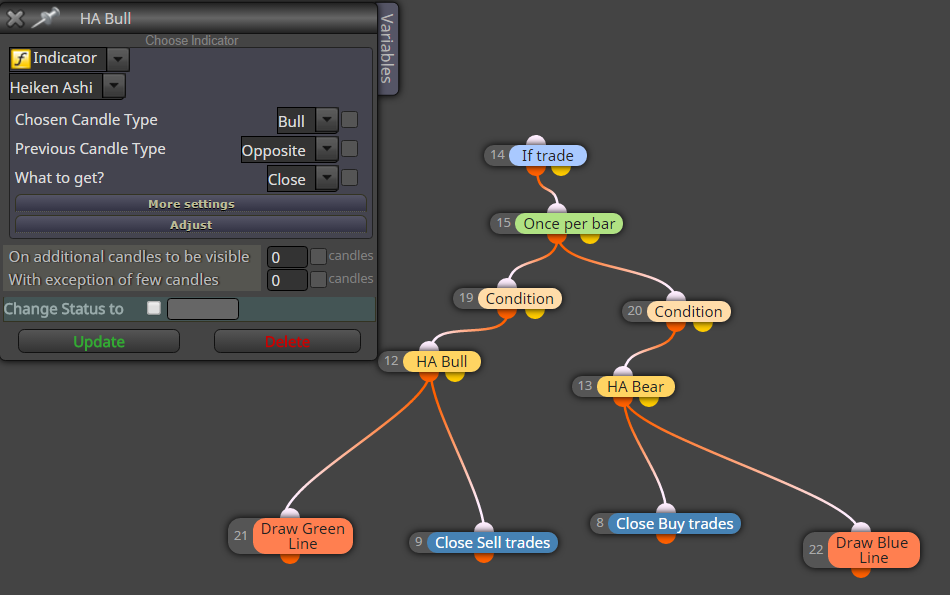Click the orange output connector of HA Bull

click(429, 376)
